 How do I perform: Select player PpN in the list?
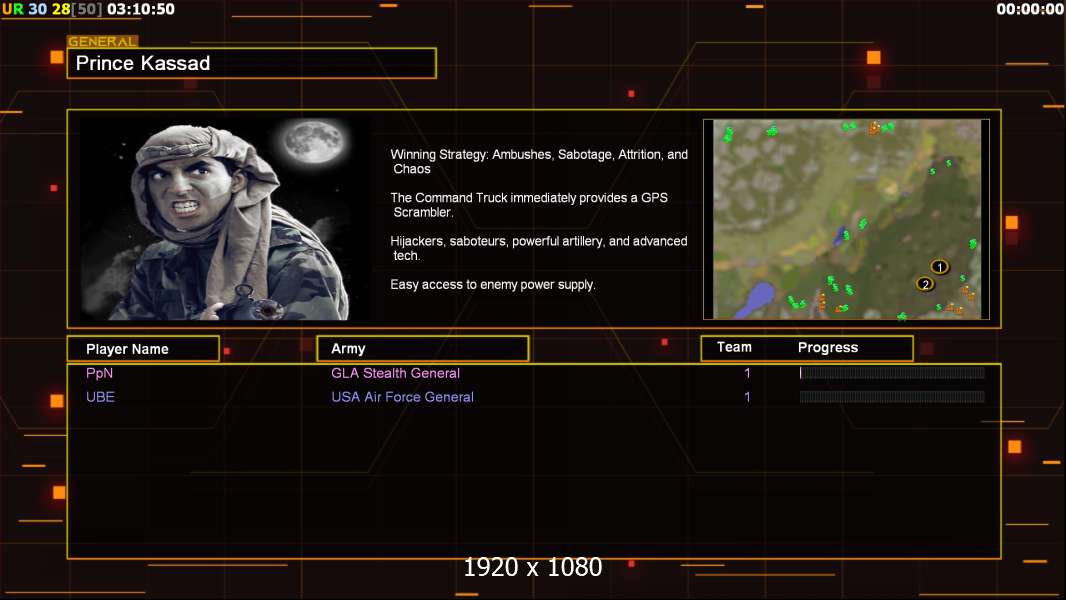99,373
